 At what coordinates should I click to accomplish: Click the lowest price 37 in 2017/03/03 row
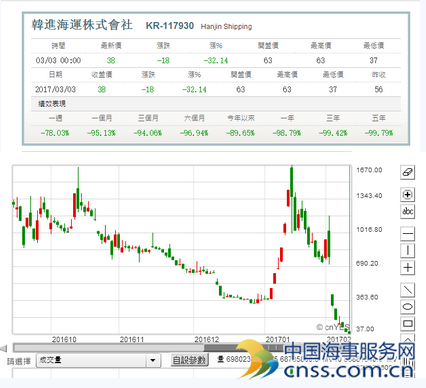point(333,89)
